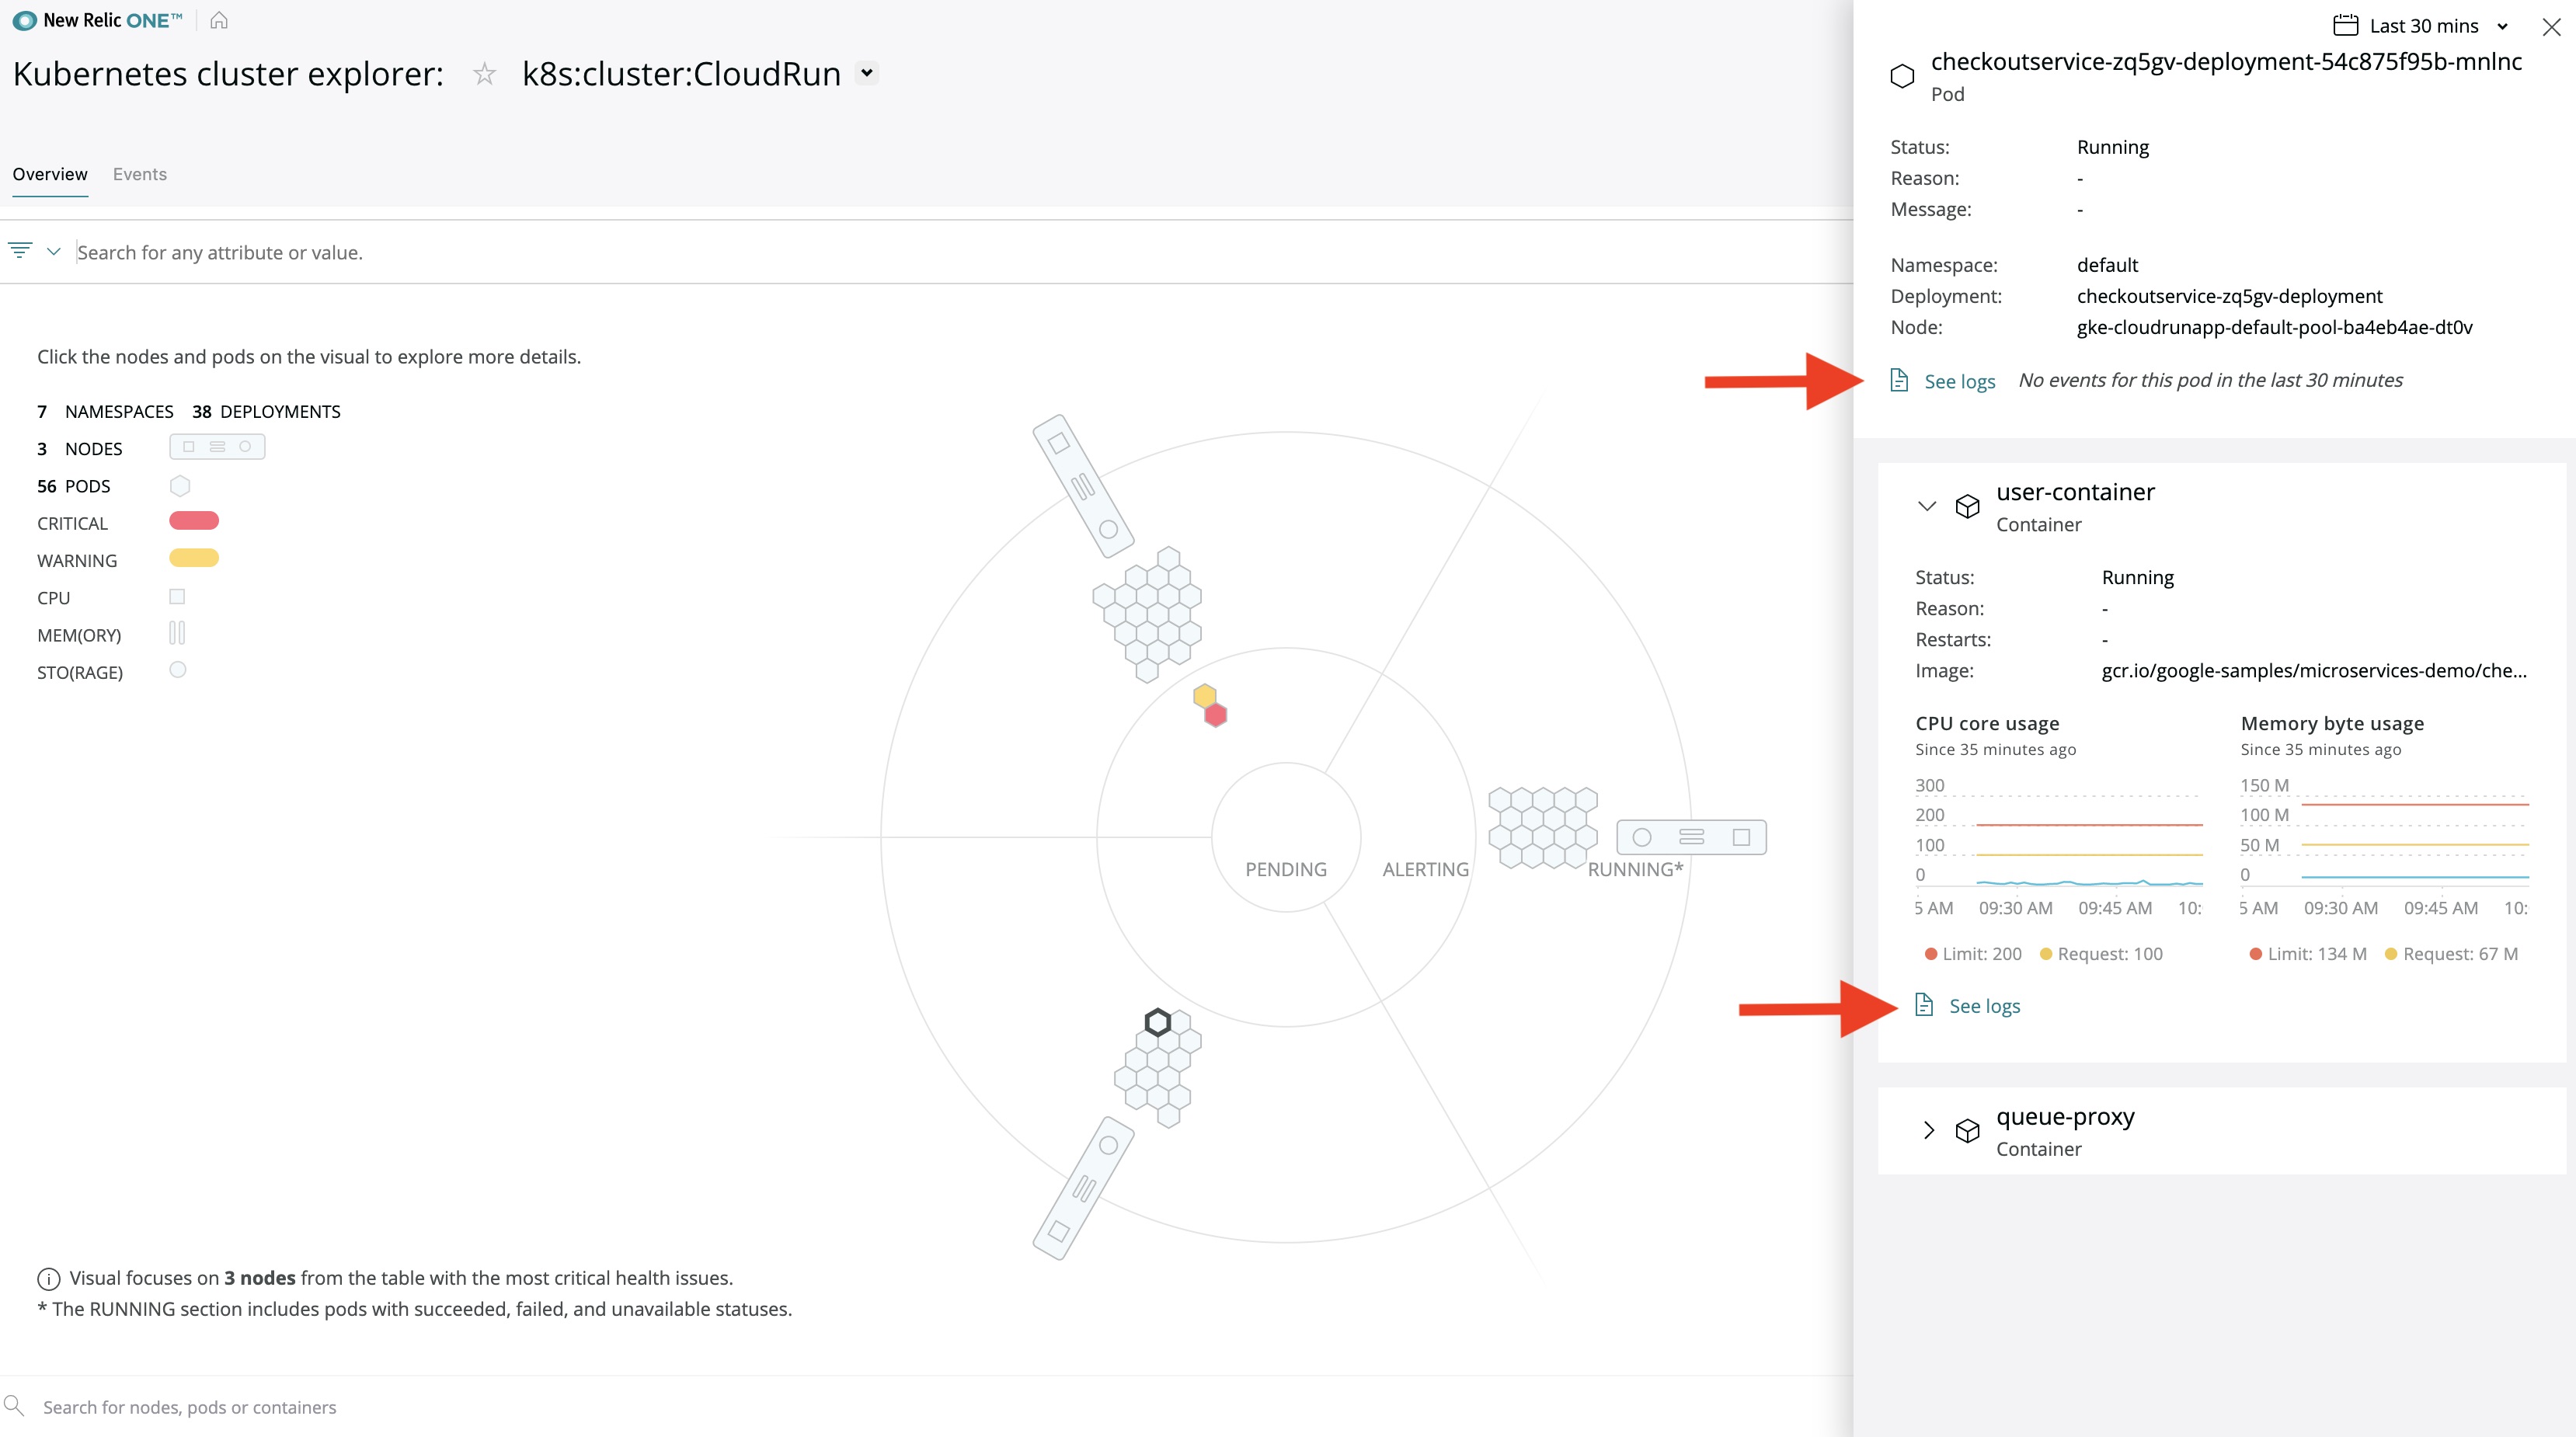The width and height of the screenshot is (2576, 1437).
Task: Open See logs link under user-container
Action: coord(1984,1006)
